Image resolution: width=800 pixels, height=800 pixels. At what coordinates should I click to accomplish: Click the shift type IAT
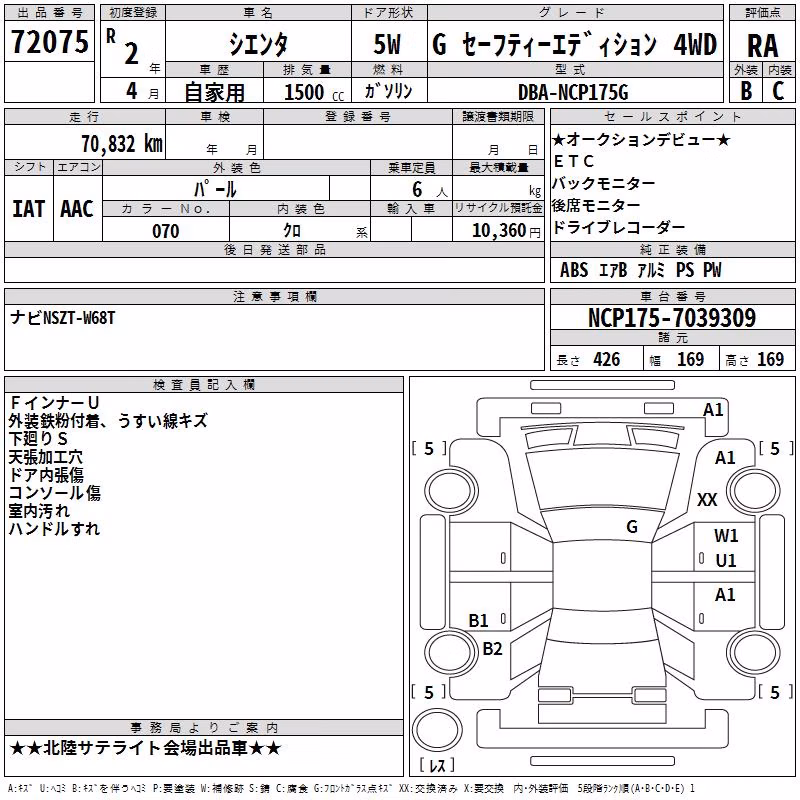point(29,209)
